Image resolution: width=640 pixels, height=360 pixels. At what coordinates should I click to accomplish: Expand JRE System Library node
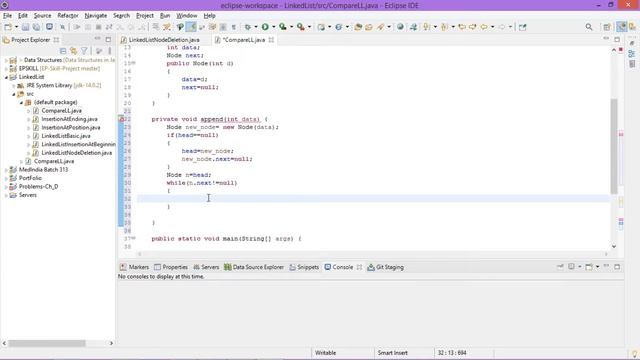tap(13, 85)
